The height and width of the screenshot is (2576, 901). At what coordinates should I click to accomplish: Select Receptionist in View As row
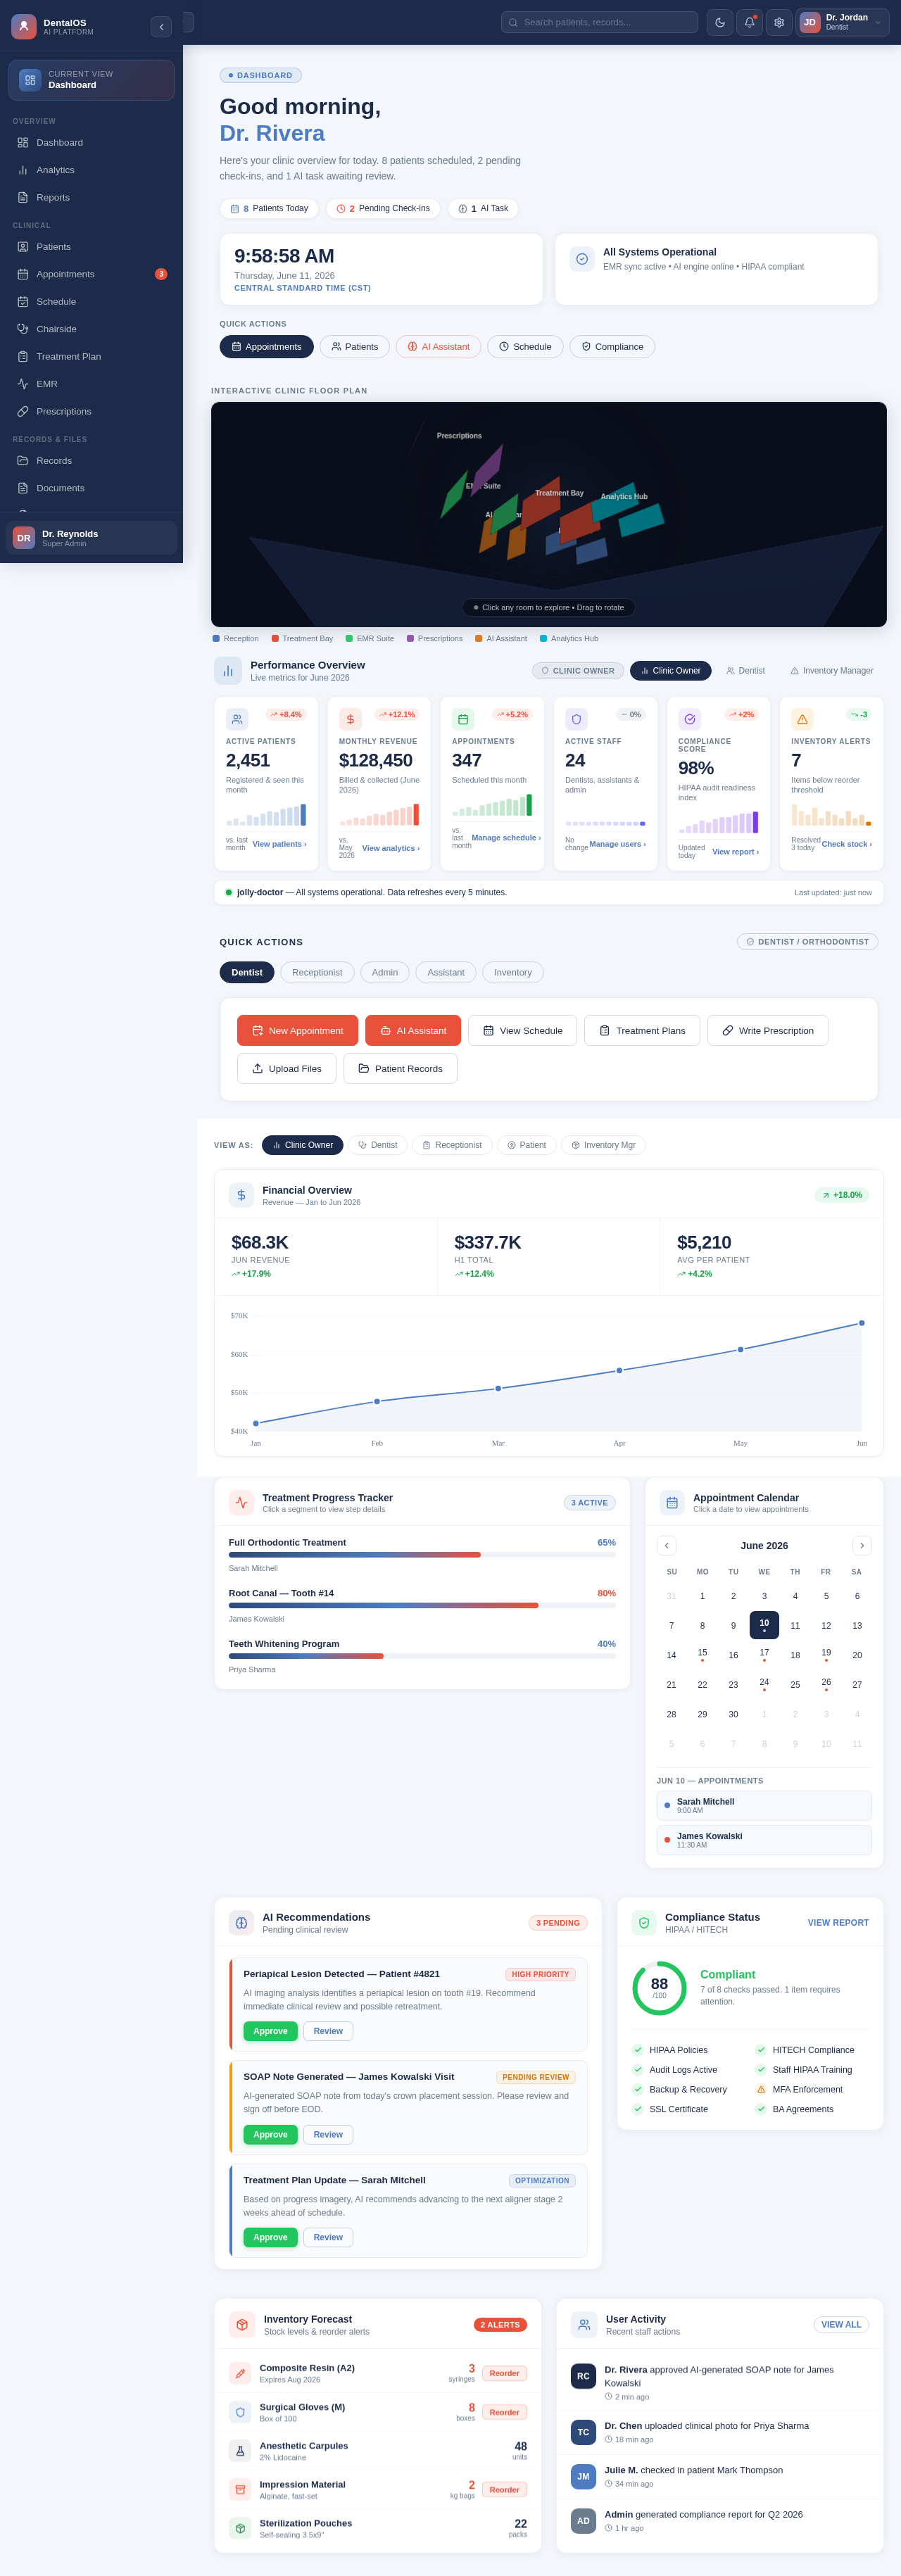452,1145
